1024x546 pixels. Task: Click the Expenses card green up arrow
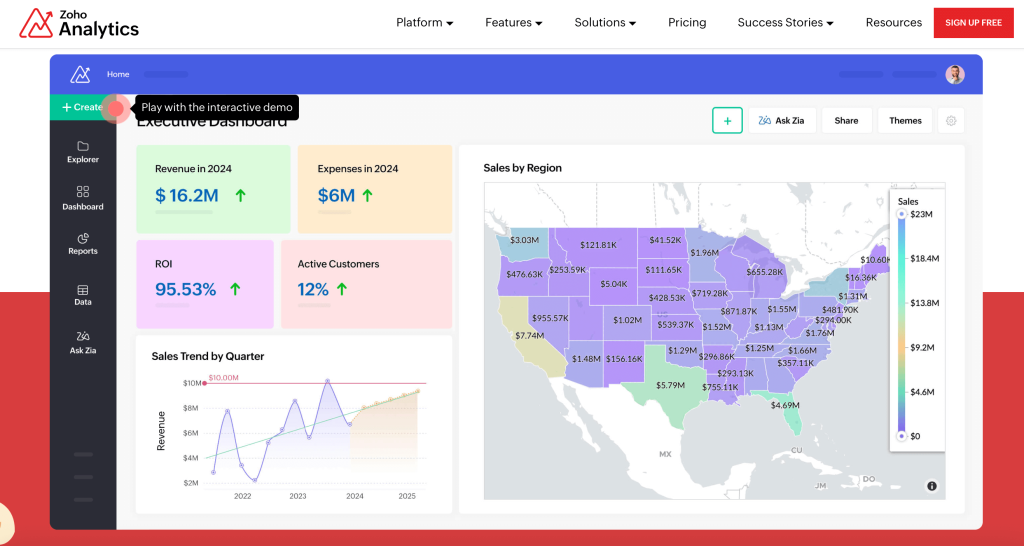pos(368,195)
